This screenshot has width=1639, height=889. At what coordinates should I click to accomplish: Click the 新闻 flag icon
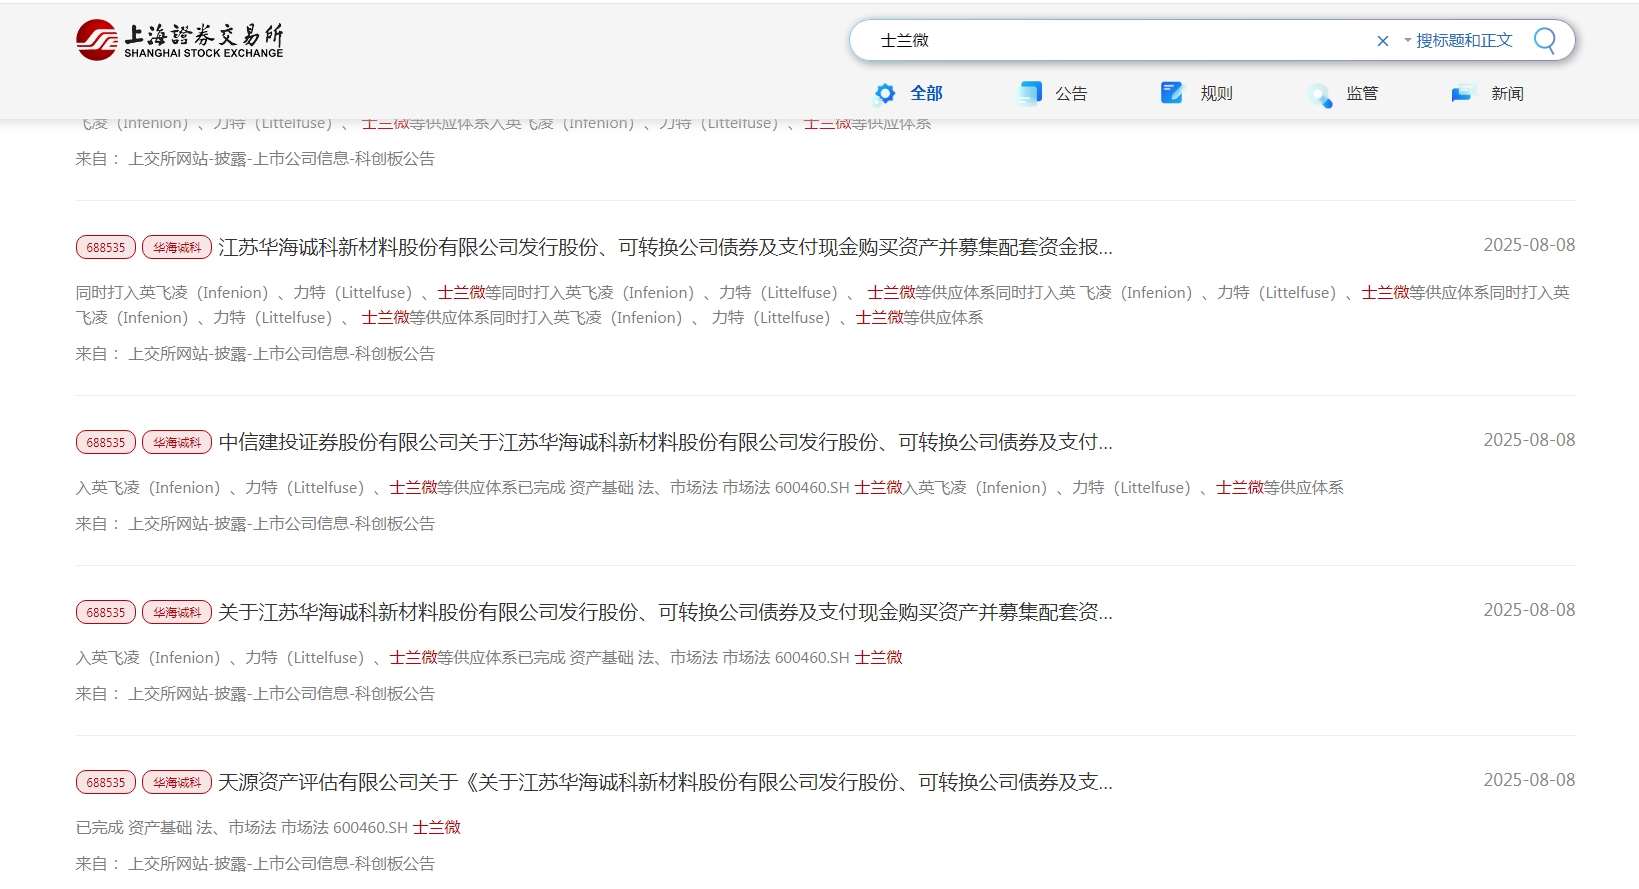coord(1462,94)
